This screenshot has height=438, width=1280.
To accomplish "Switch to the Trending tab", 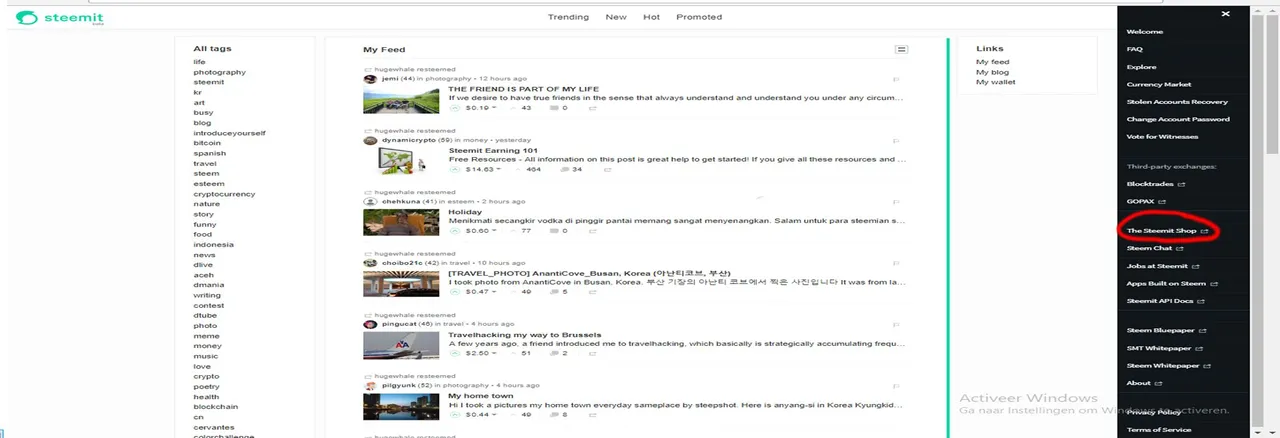I will click(x=568, y=17).
